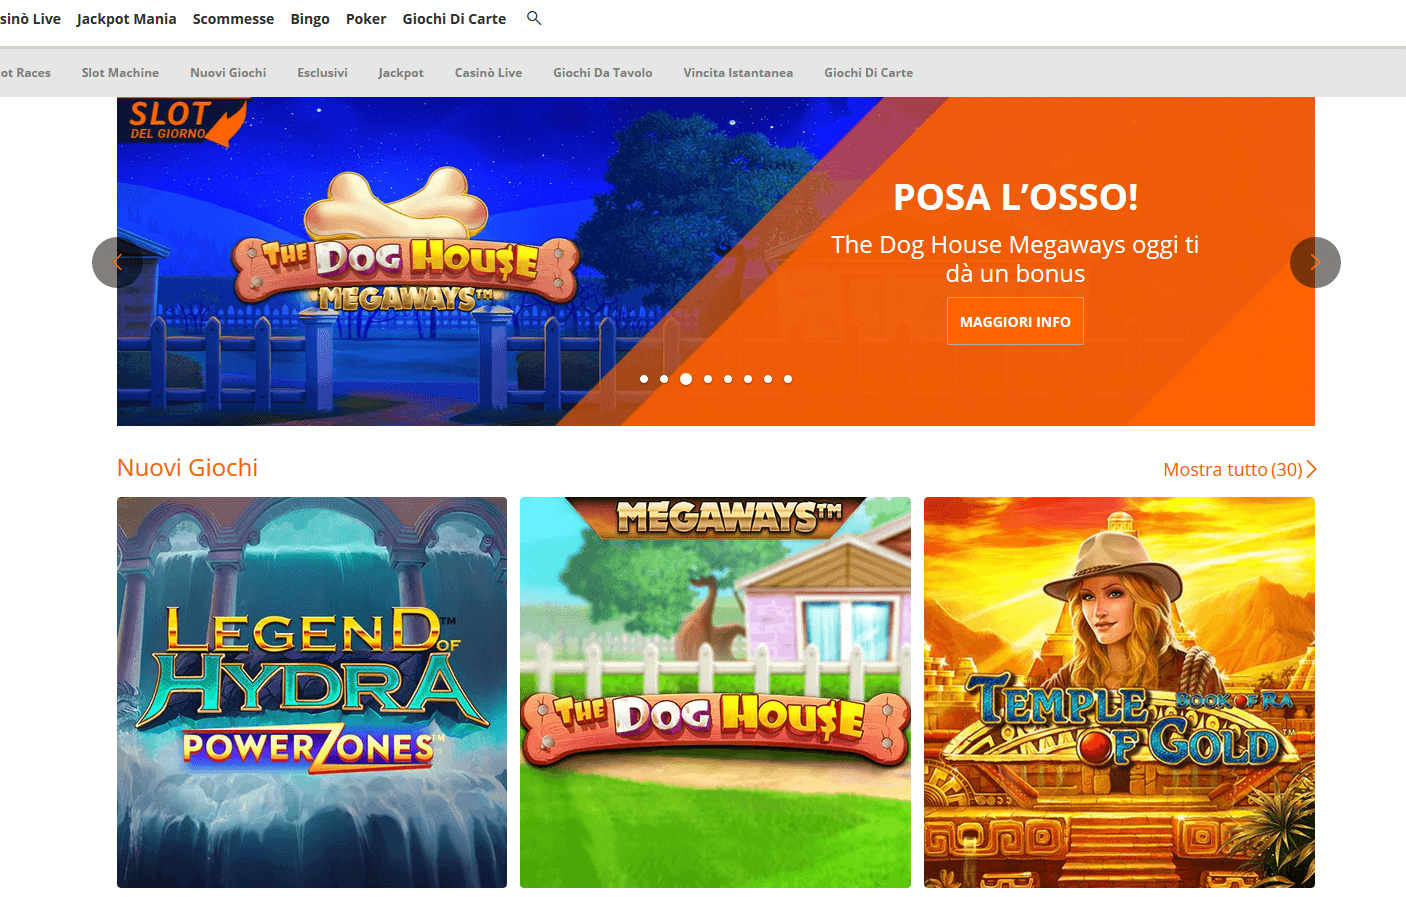Screen dimensions: 1406x897
Task: Open the Esclusivi category tab
Action: tap(322, 73)
